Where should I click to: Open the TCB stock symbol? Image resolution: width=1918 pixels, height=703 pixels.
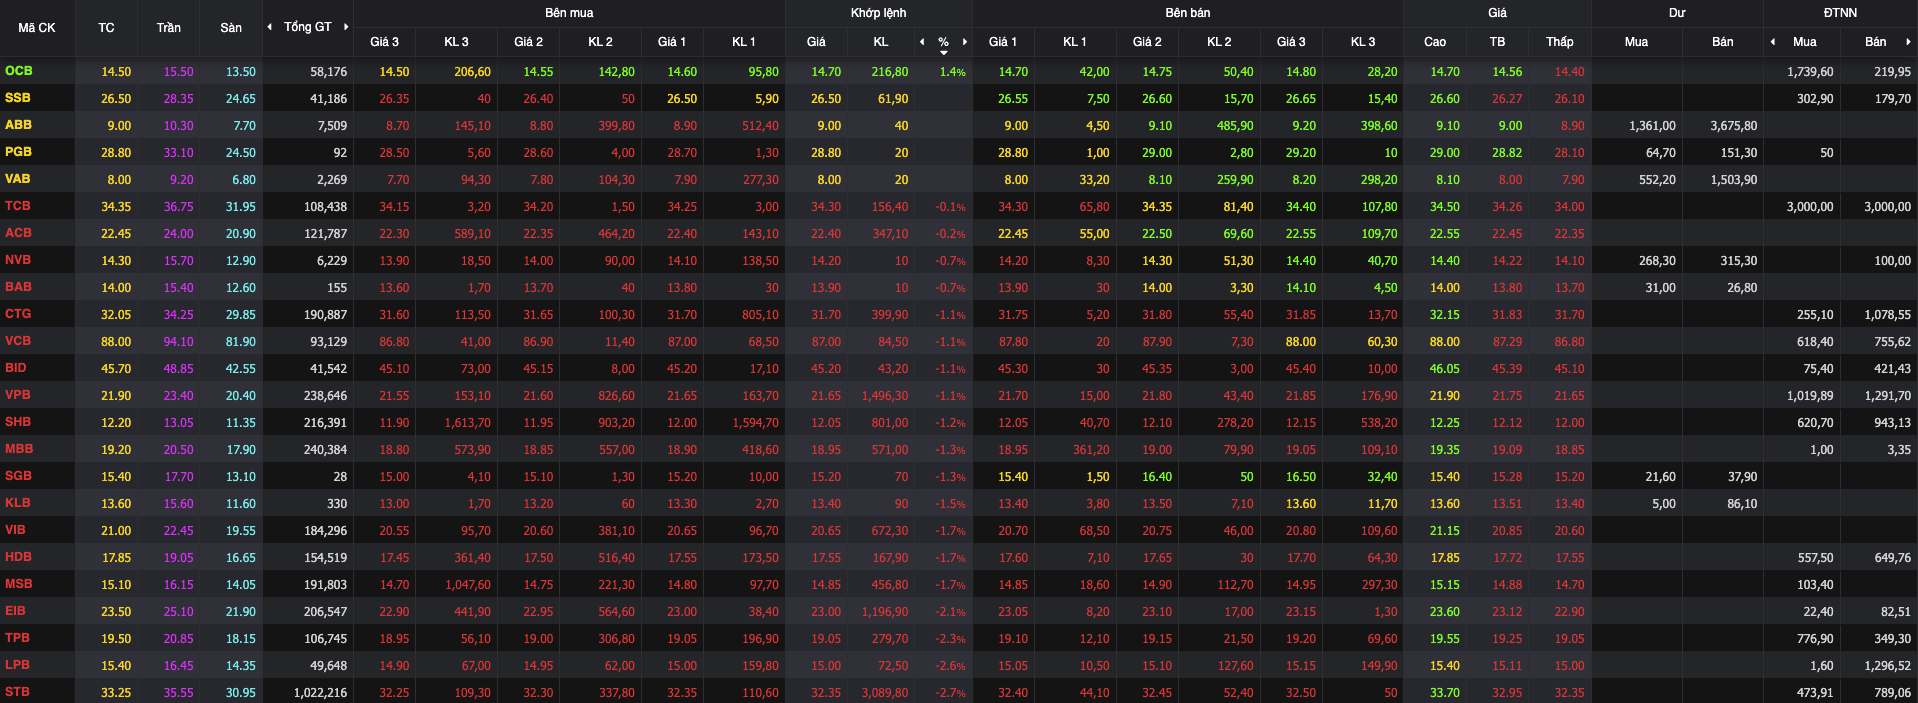tap(18, 206)
